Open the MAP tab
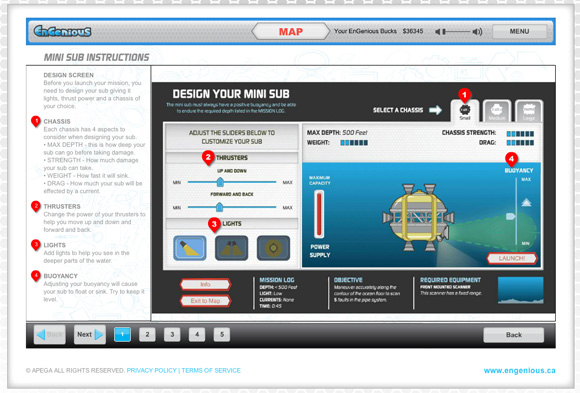The width and height of the screenshot is (580, 393). pyautogui.click(x=291, y=31)
